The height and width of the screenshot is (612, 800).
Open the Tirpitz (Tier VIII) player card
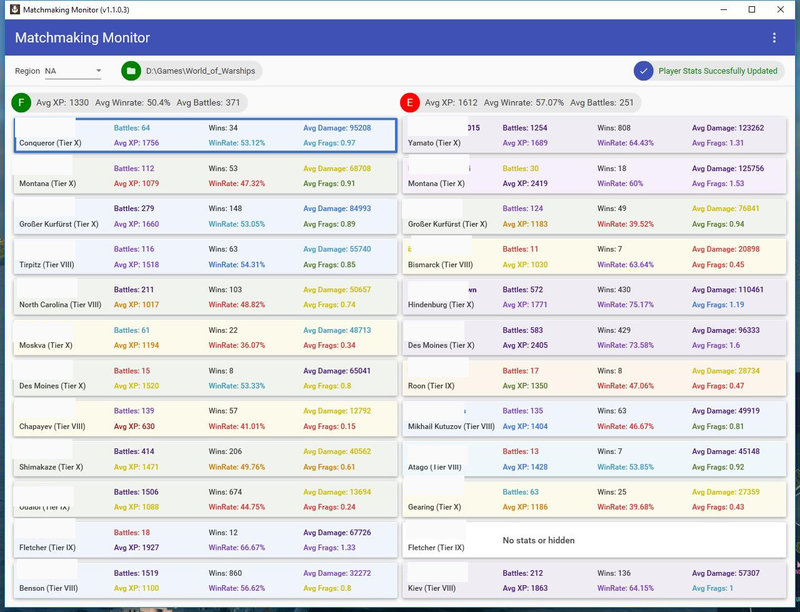pos(206,256)
